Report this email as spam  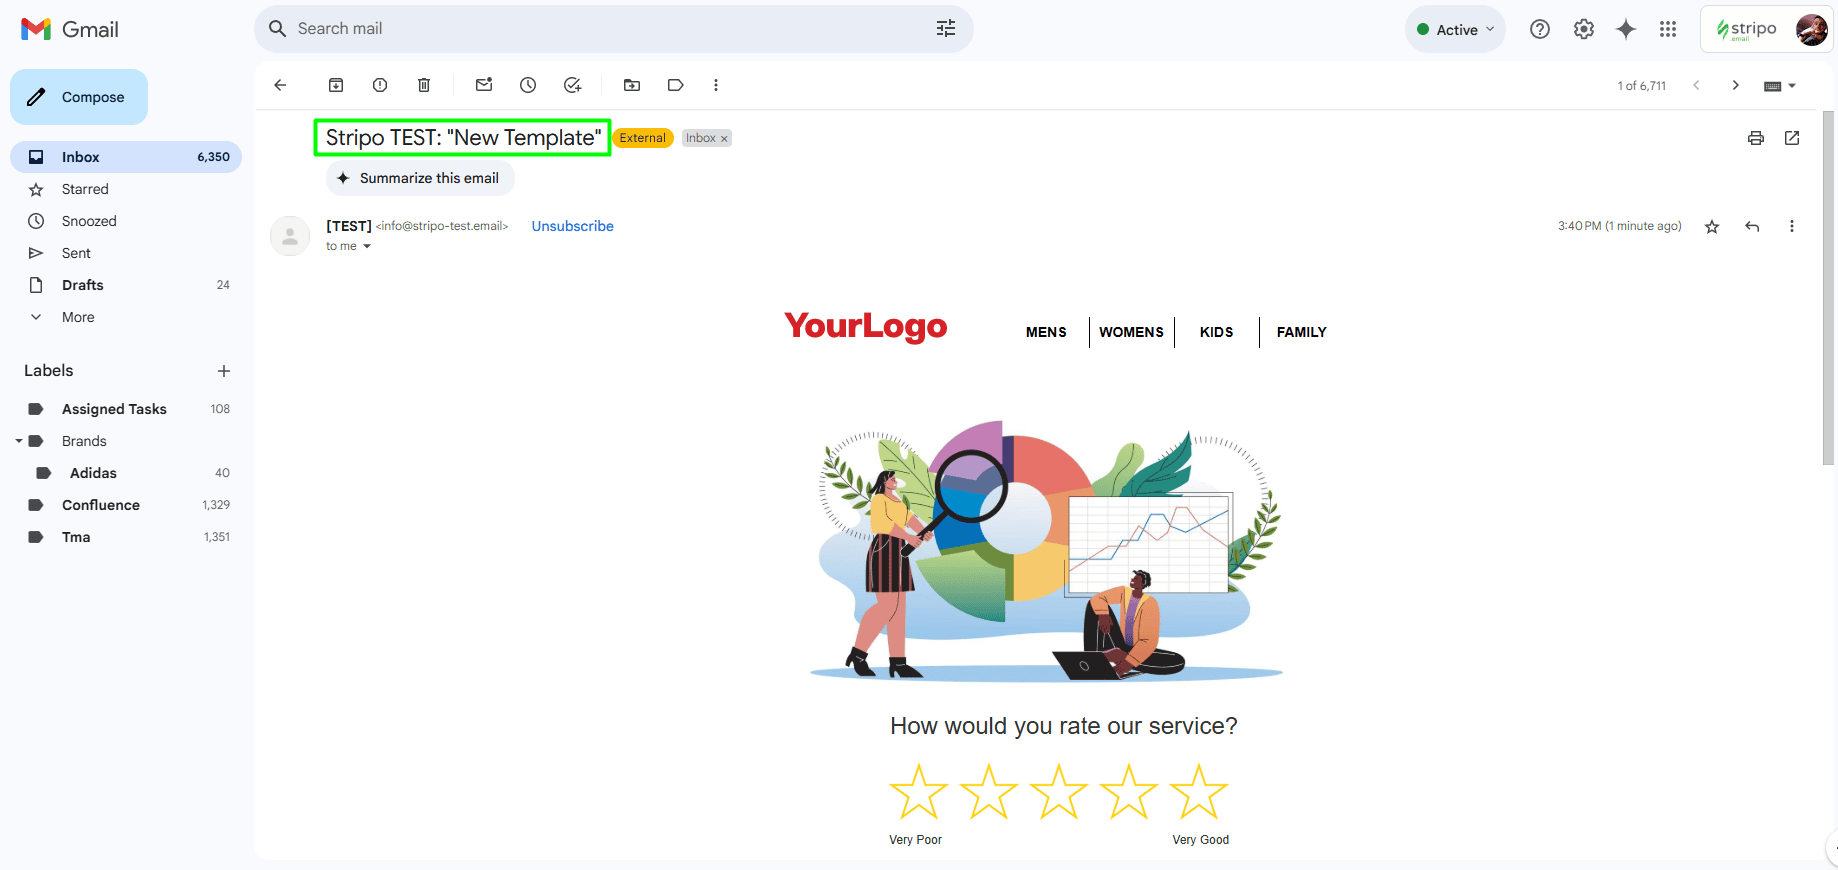pyautogui.click(x=380, y=85)
